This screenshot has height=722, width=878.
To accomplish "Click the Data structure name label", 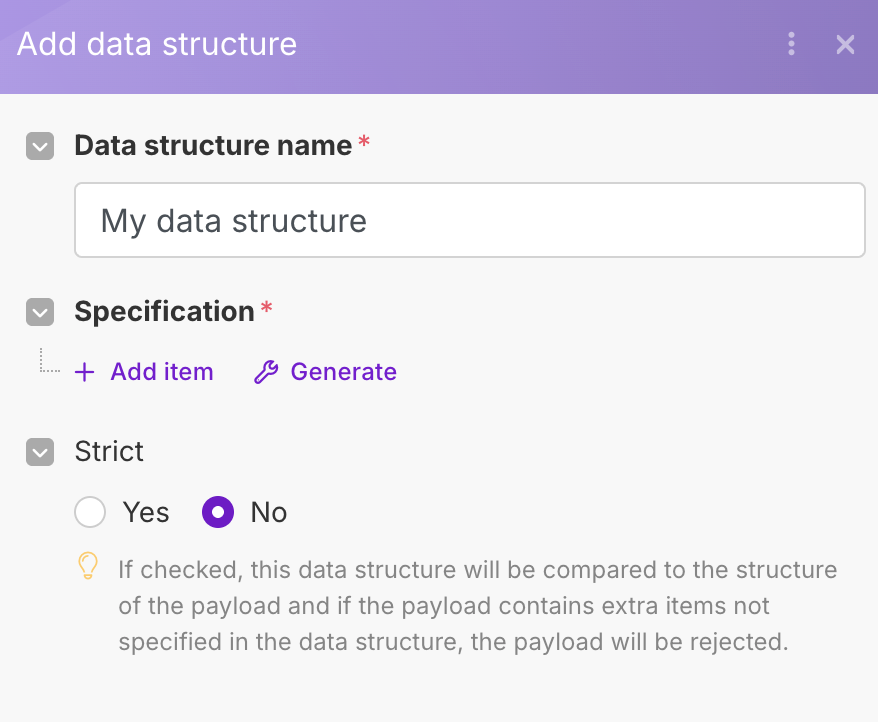I will click(x=213, y=146).
